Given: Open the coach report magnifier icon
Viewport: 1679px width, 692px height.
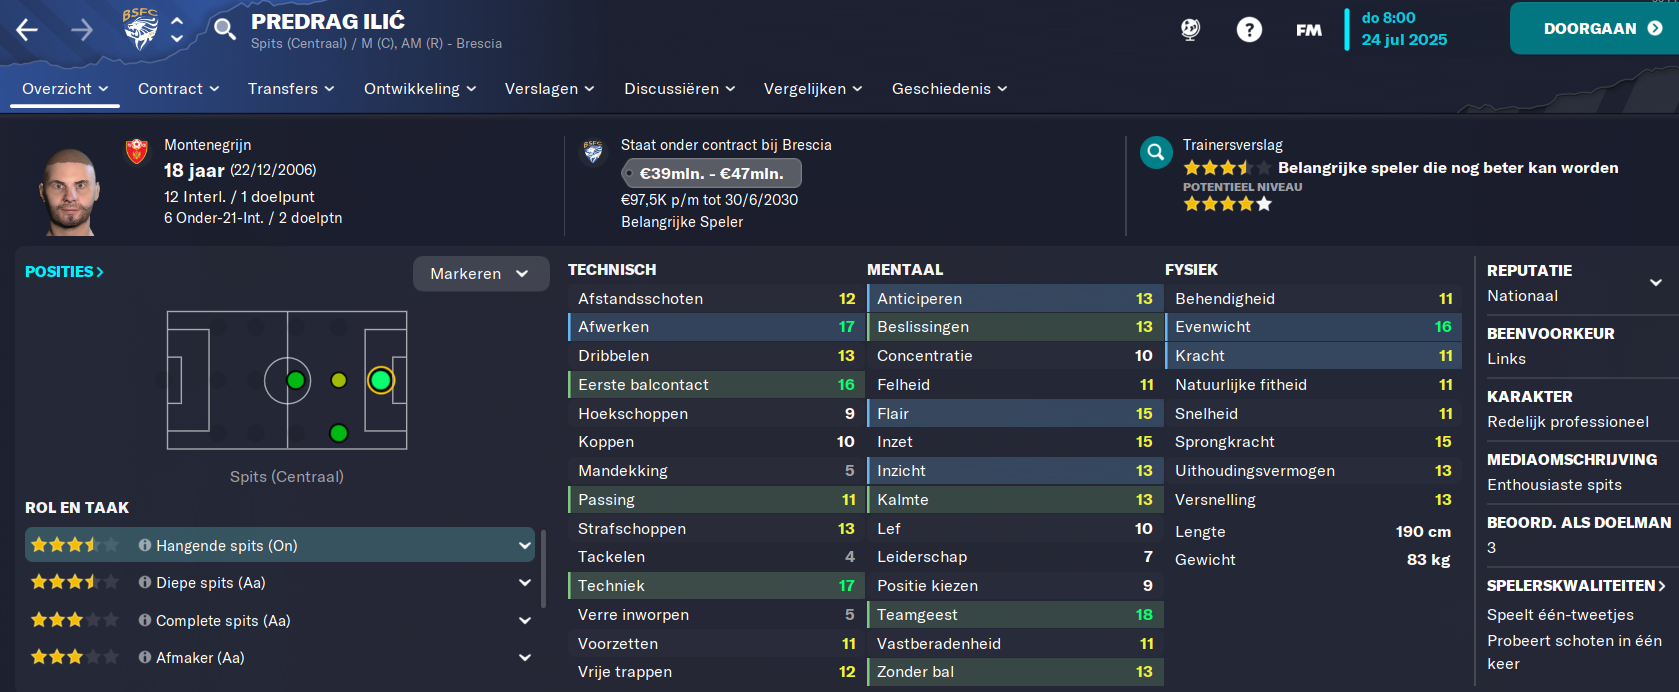Looking at the screenshot, I should click(x=1156, y=152).
